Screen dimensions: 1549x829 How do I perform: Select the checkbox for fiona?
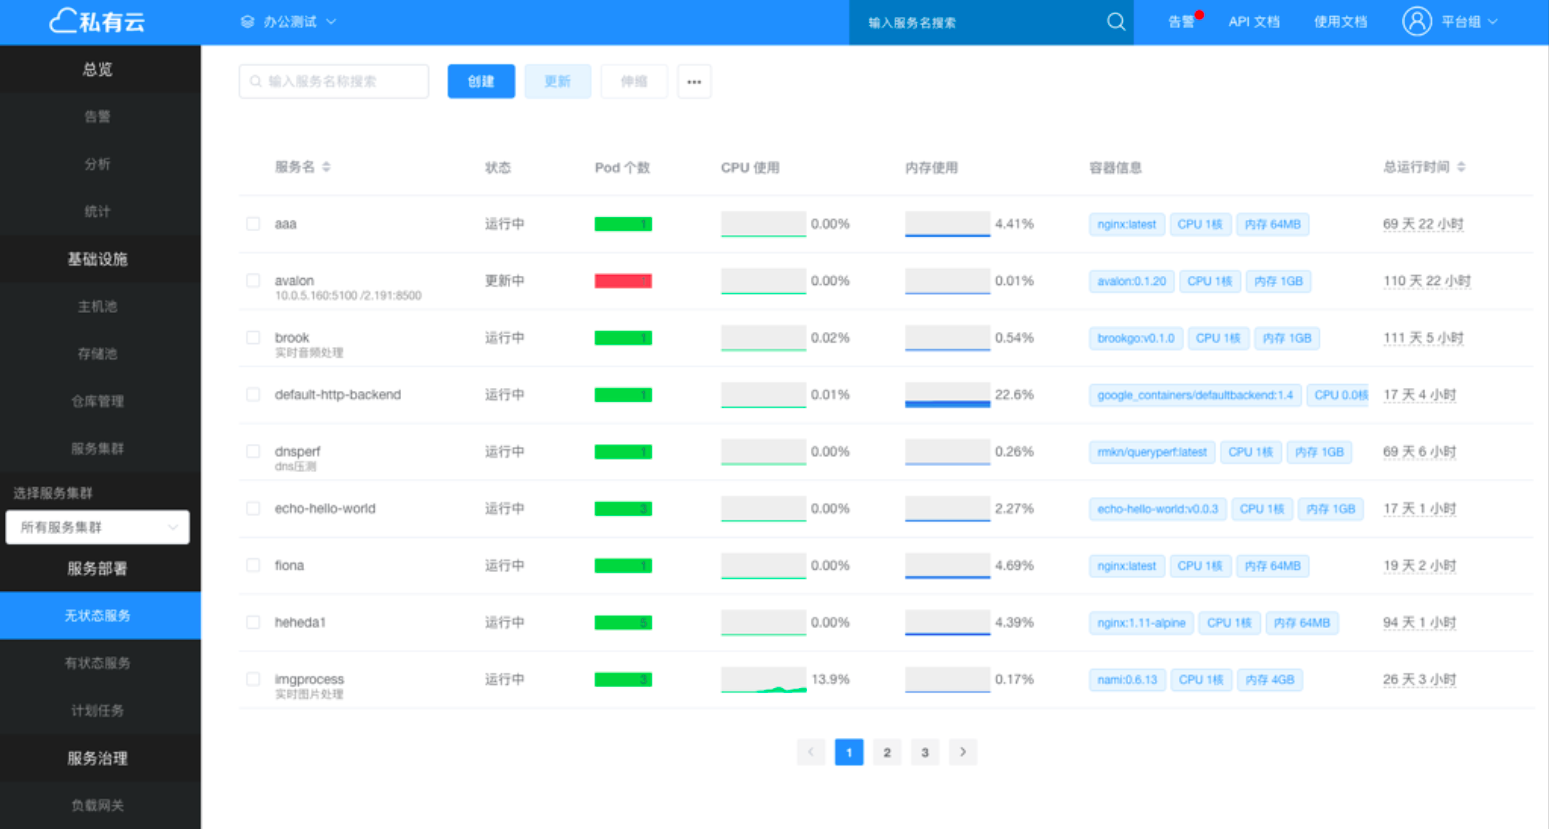[x=253, y=566]
